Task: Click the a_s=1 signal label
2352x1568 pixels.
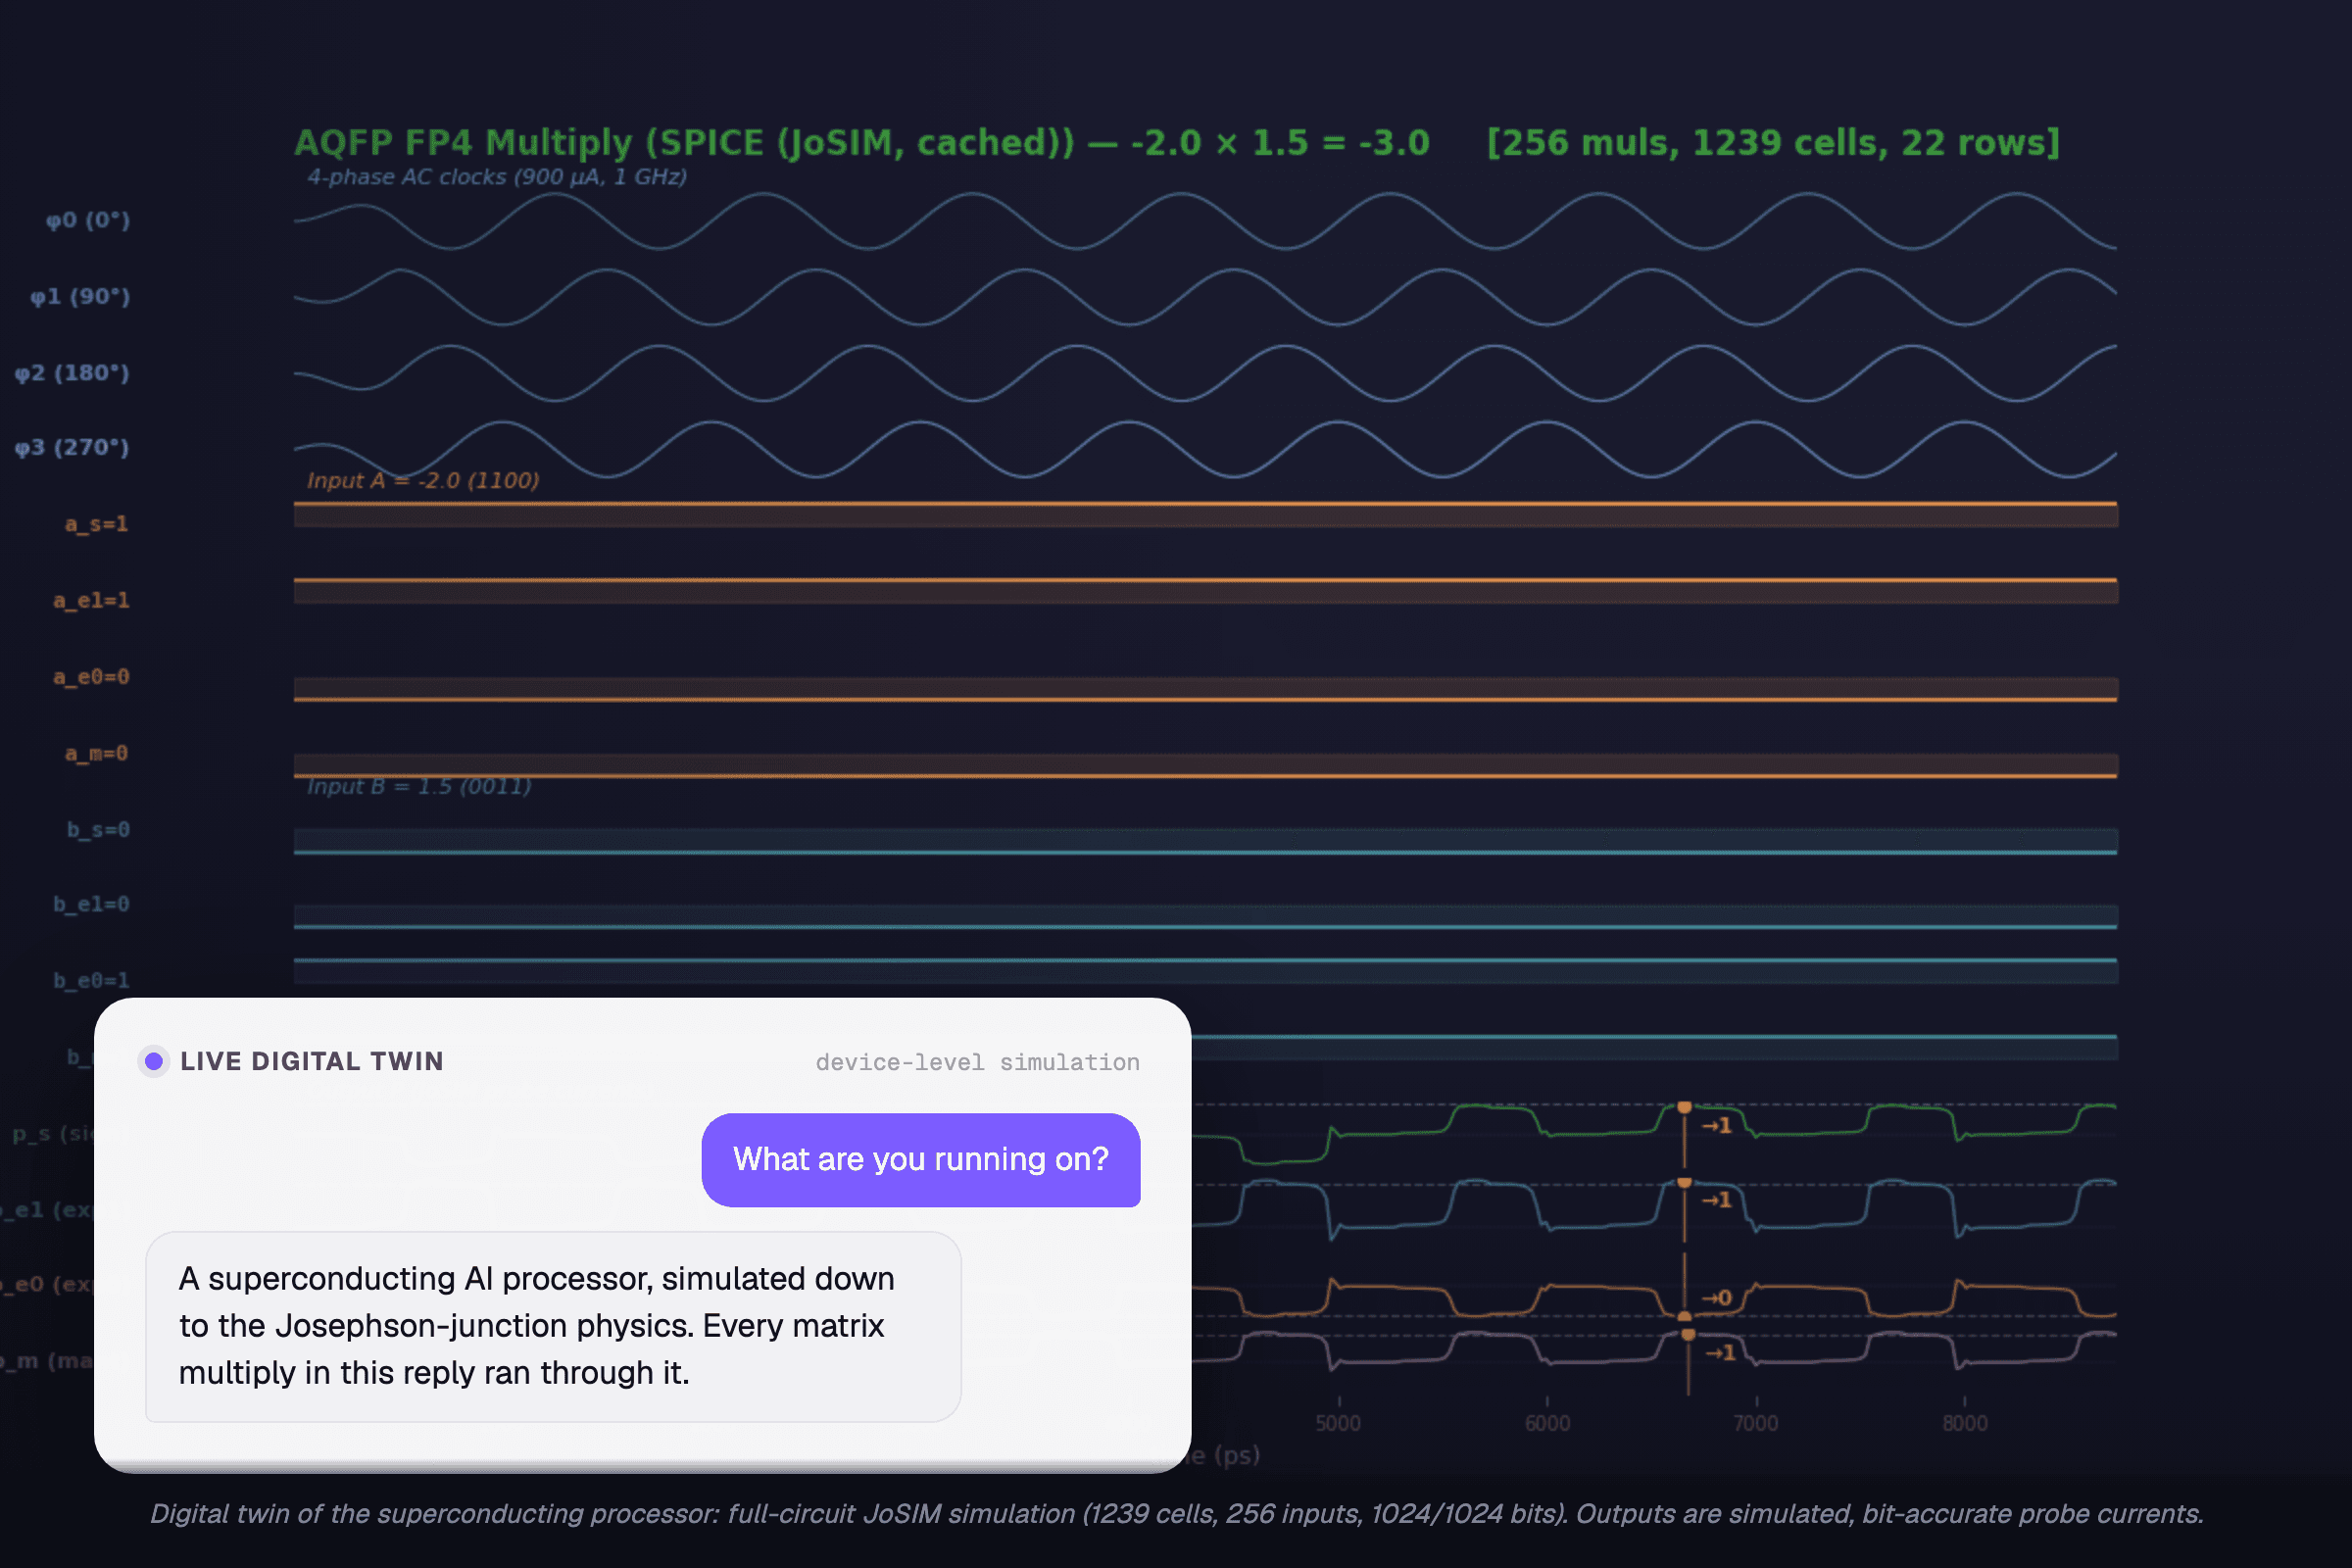Action: tap(97, 524)
